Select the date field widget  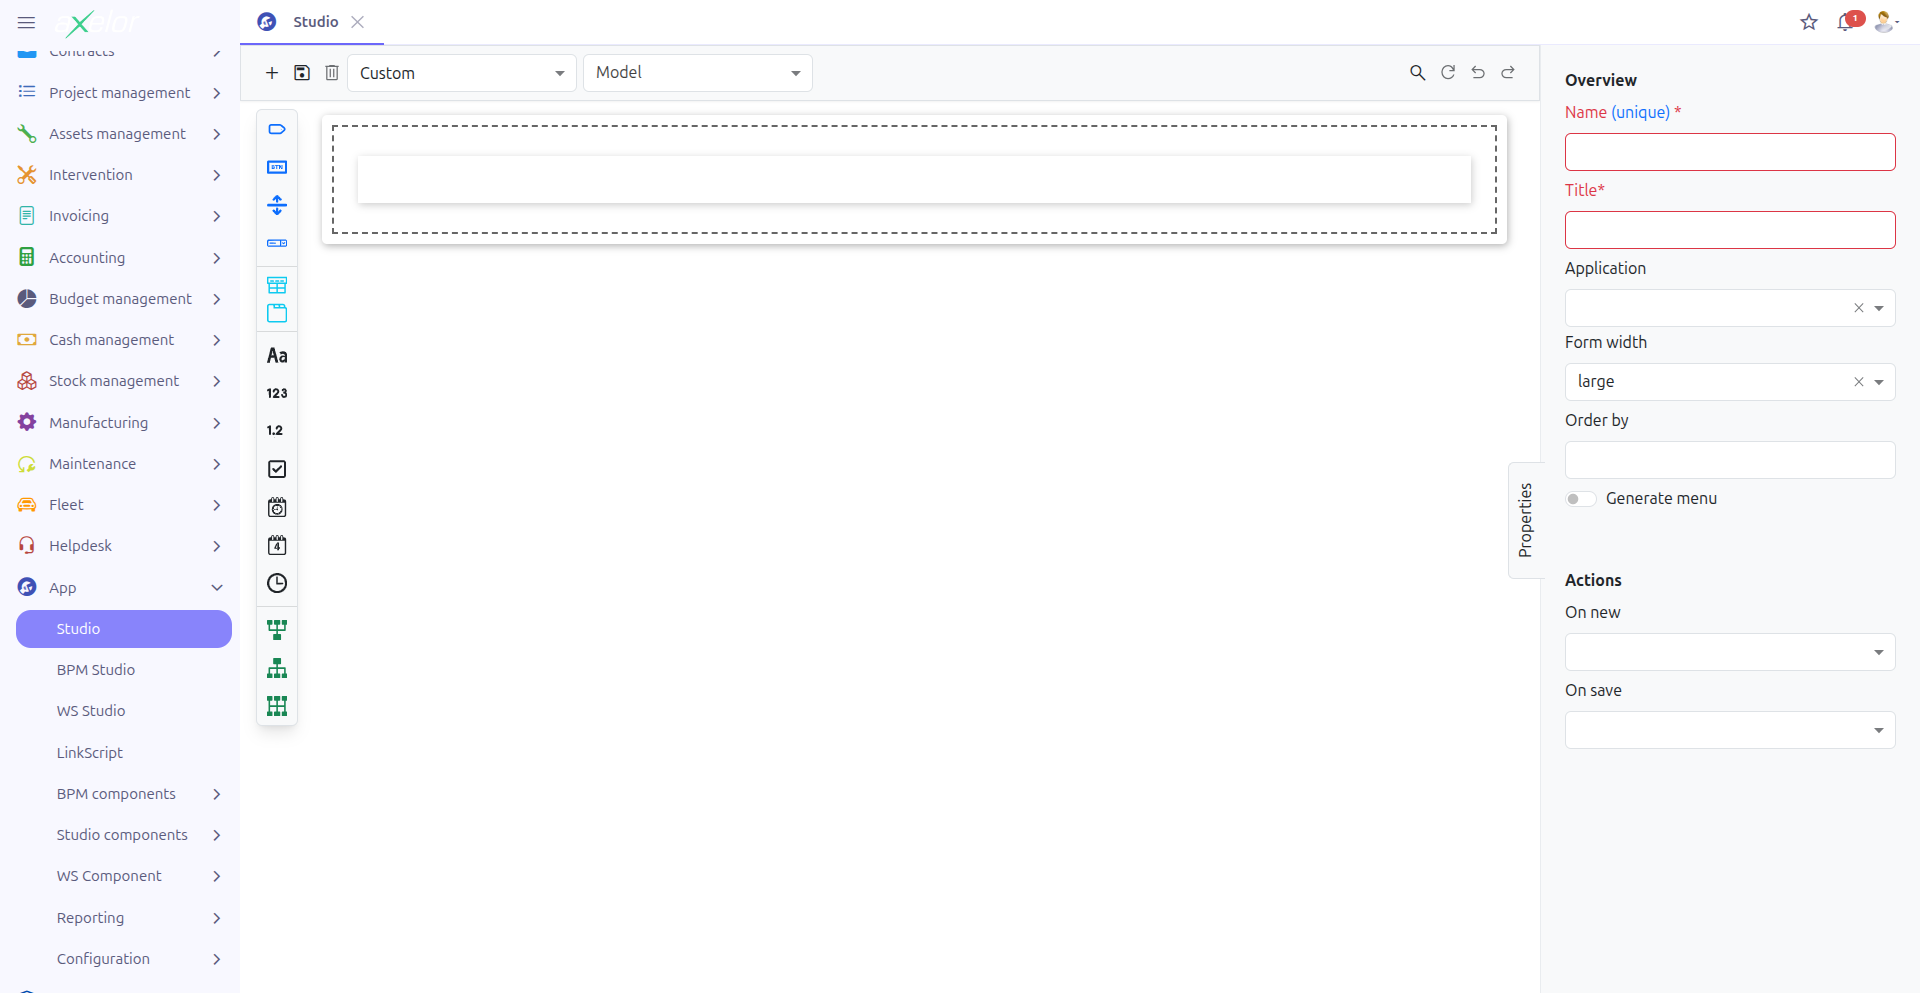click(277, 545)
